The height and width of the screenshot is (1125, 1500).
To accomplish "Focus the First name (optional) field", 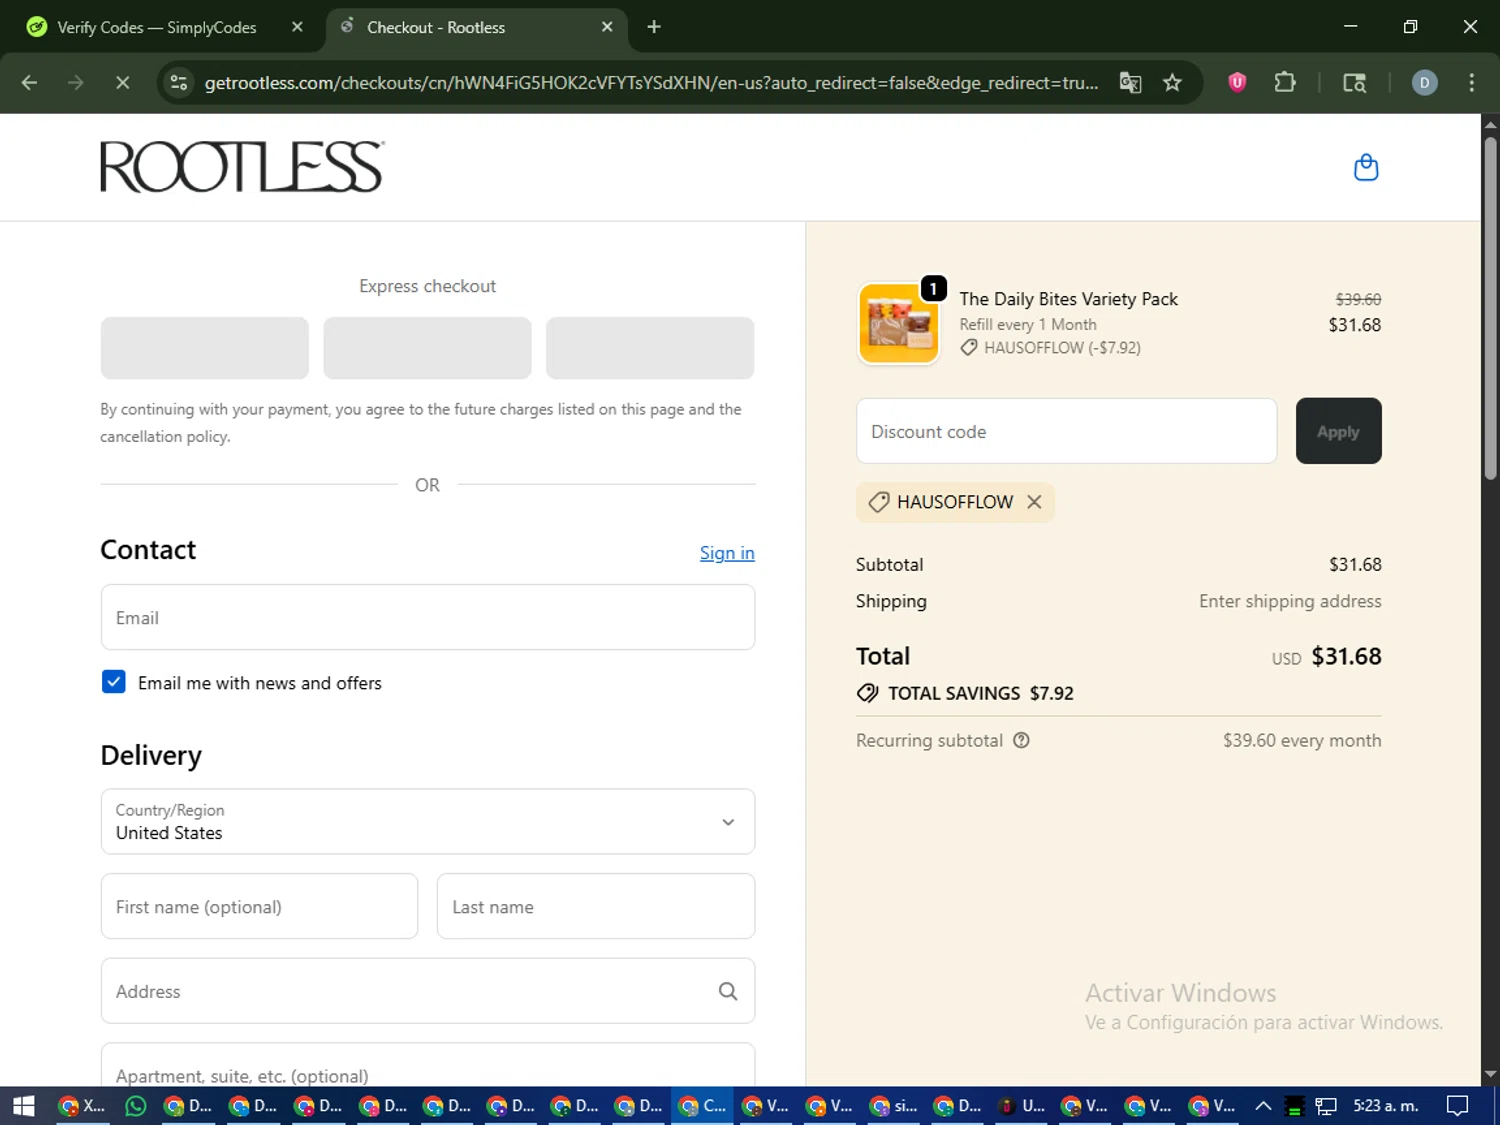I will point(259,906).
